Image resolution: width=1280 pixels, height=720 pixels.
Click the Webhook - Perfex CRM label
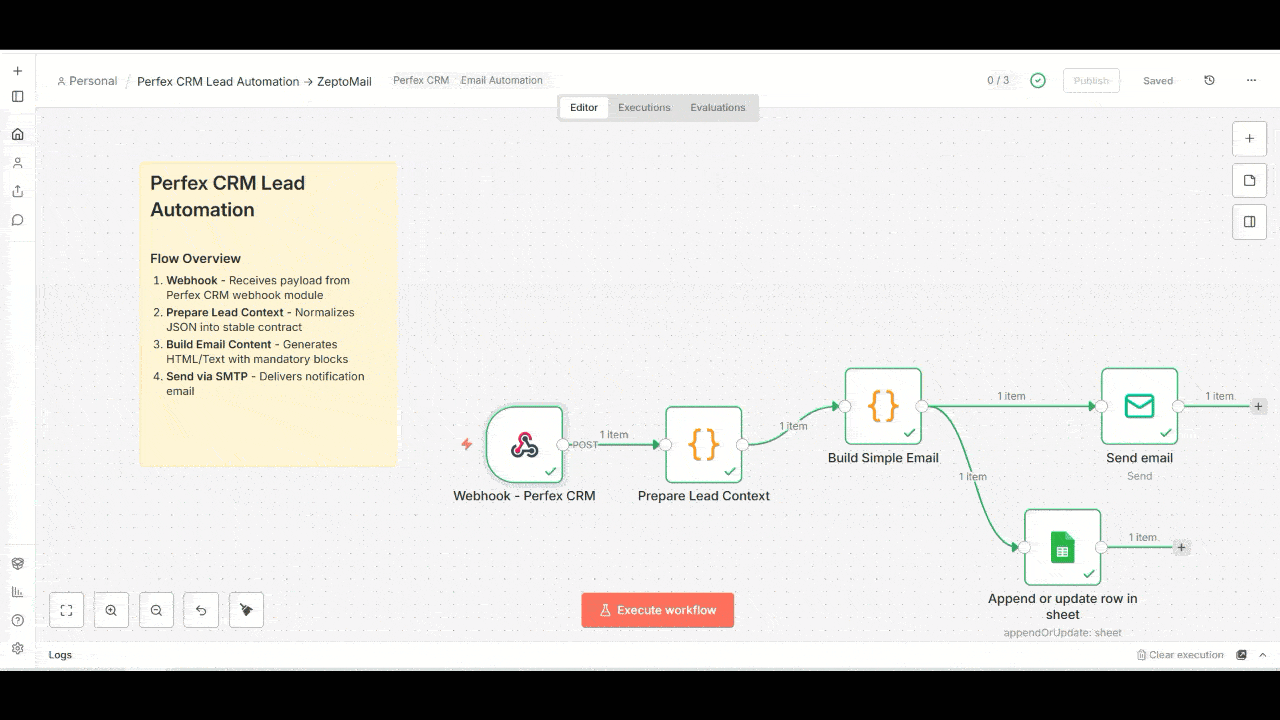pyautogui.click(x=524, y=496)
